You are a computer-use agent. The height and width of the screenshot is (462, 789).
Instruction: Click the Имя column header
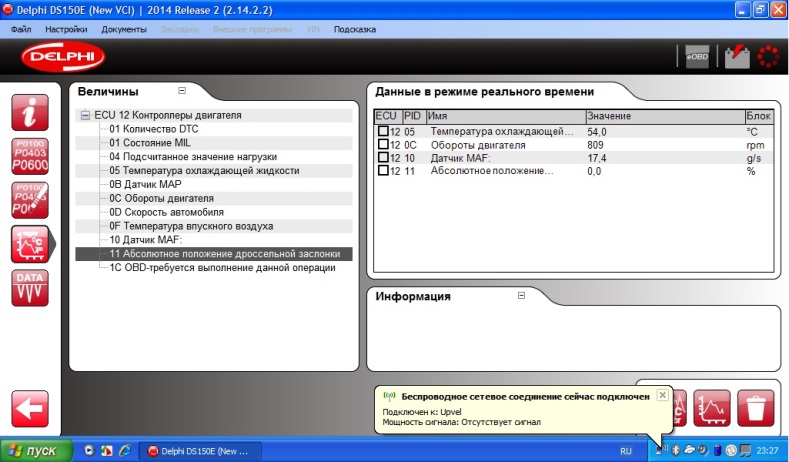pyautogui.click(x=506, y=116)
